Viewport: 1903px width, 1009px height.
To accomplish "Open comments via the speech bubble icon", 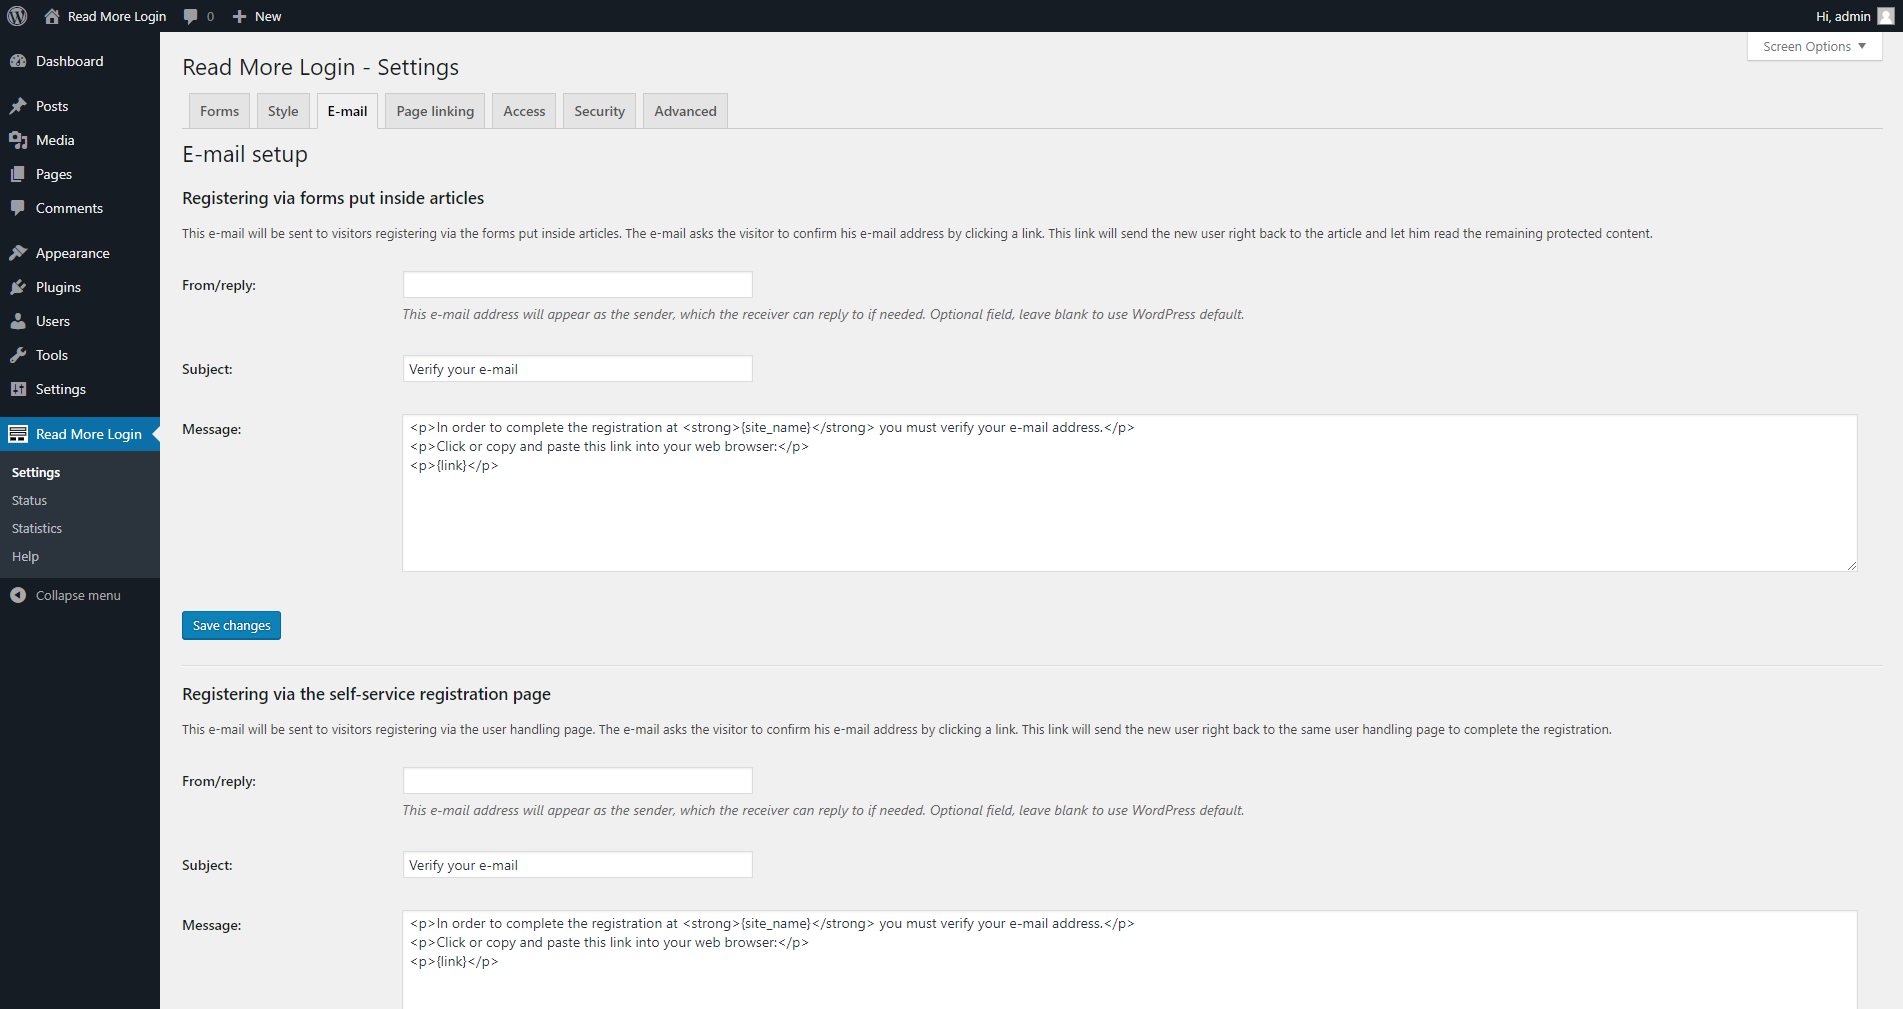I will 190,15.
